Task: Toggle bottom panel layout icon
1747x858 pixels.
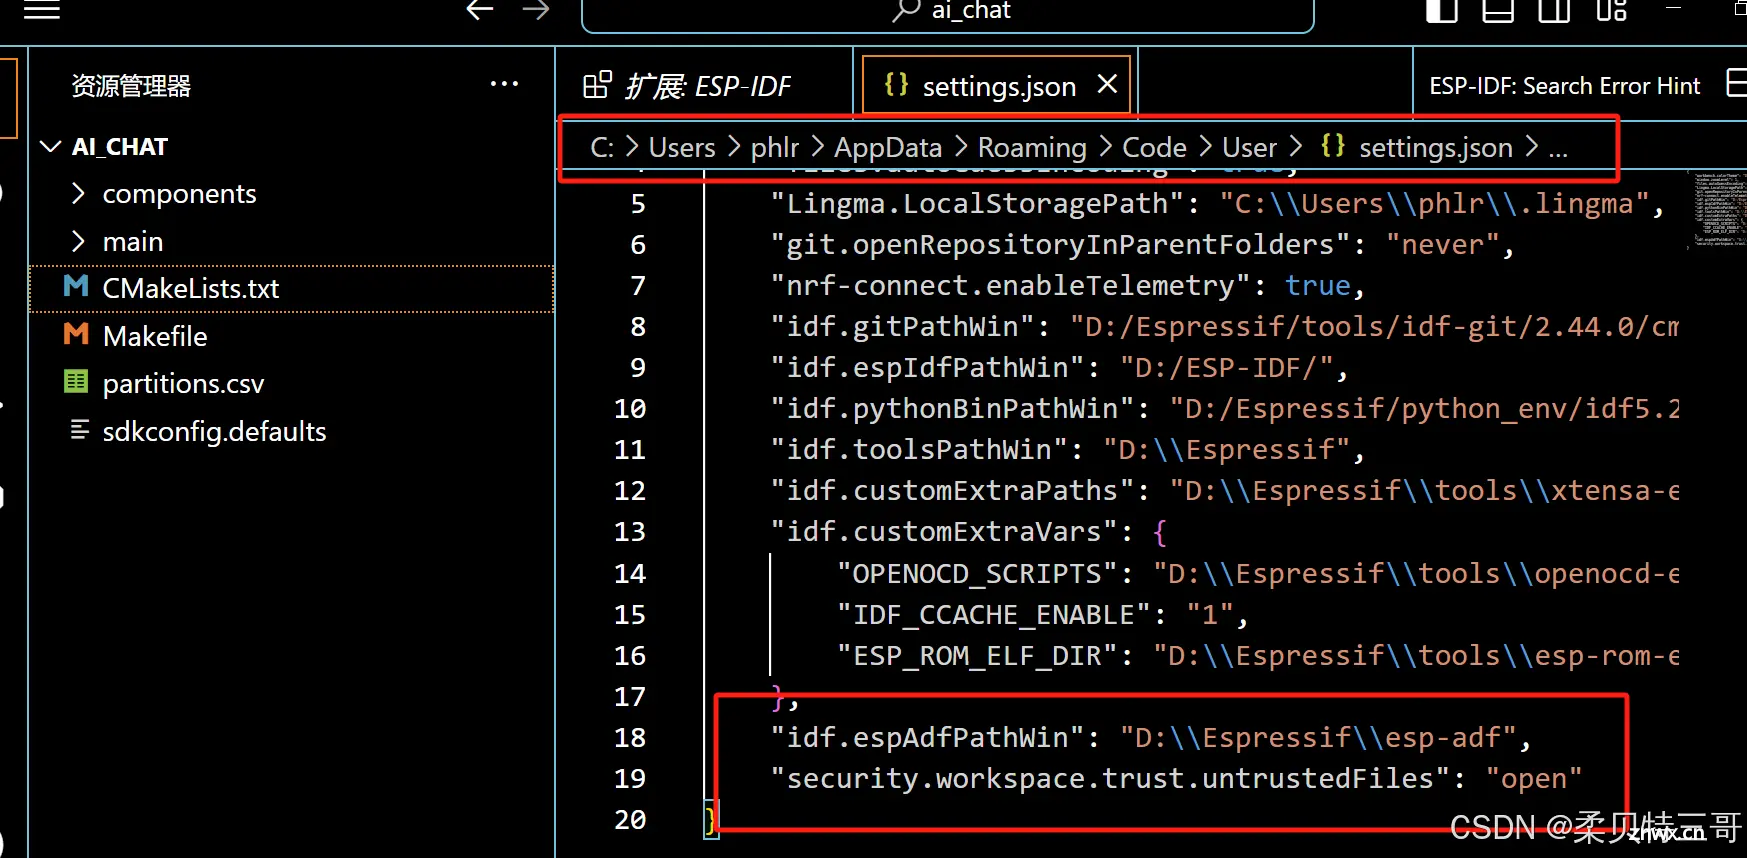Action: click(x=1497, y=10)
